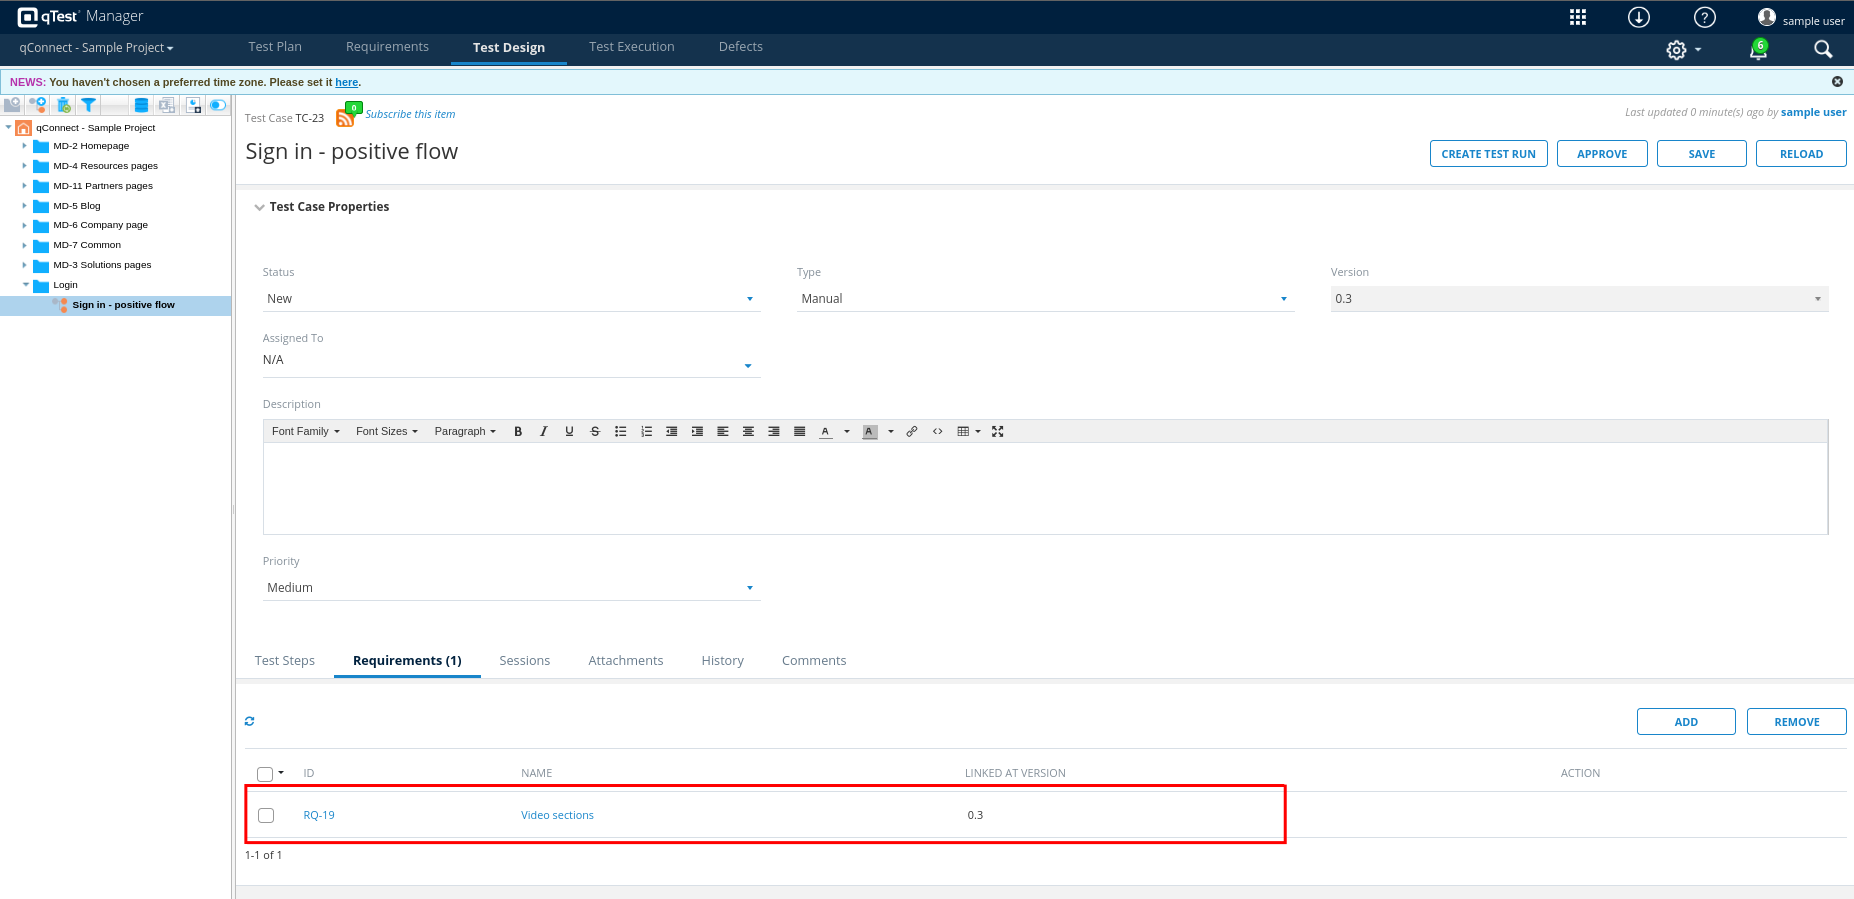The height and width of the screenshot is (899, 1854).
Task: Click the Create Test Run button
Action: pyautogui.click(x=1488, y=154)
